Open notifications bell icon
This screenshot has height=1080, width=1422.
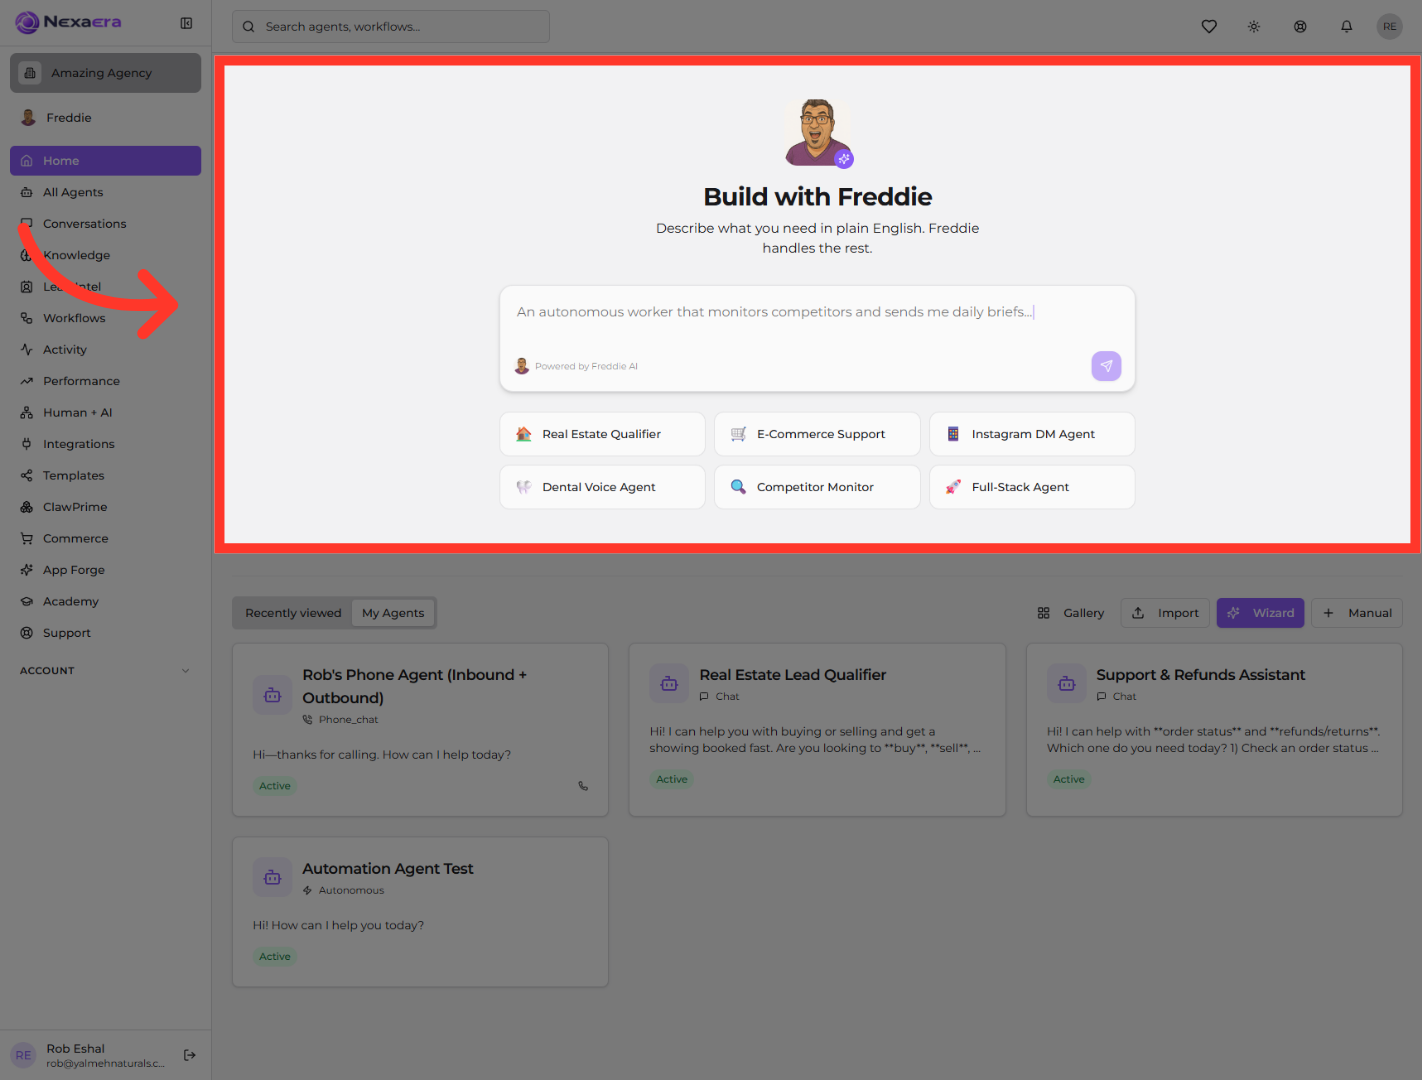[1347, 27]
